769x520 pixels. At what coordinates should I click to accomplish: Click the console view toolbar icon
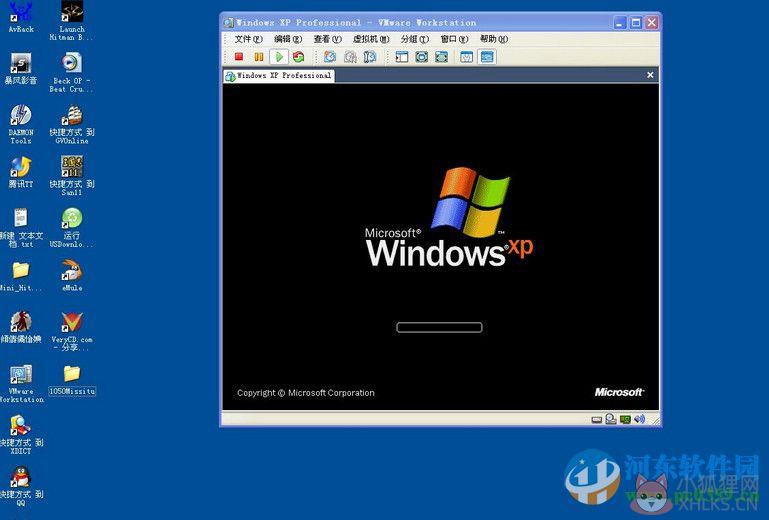click(487, 57)
